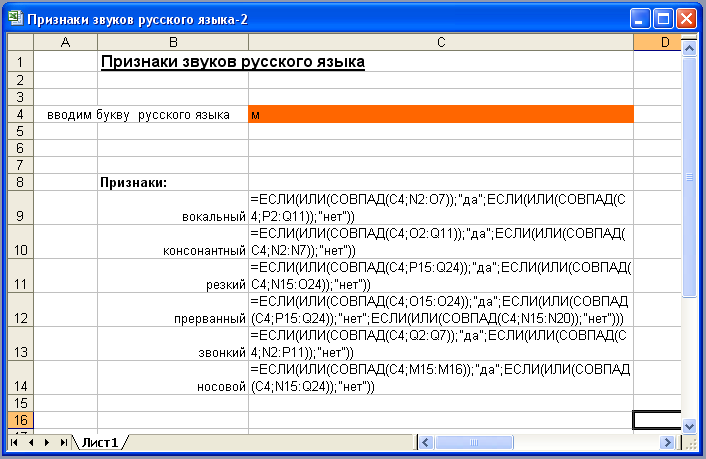Click previous sheet navigation arrow
Image resolution: width=706 pixels, height=459 pixels.
pos(31,442)
